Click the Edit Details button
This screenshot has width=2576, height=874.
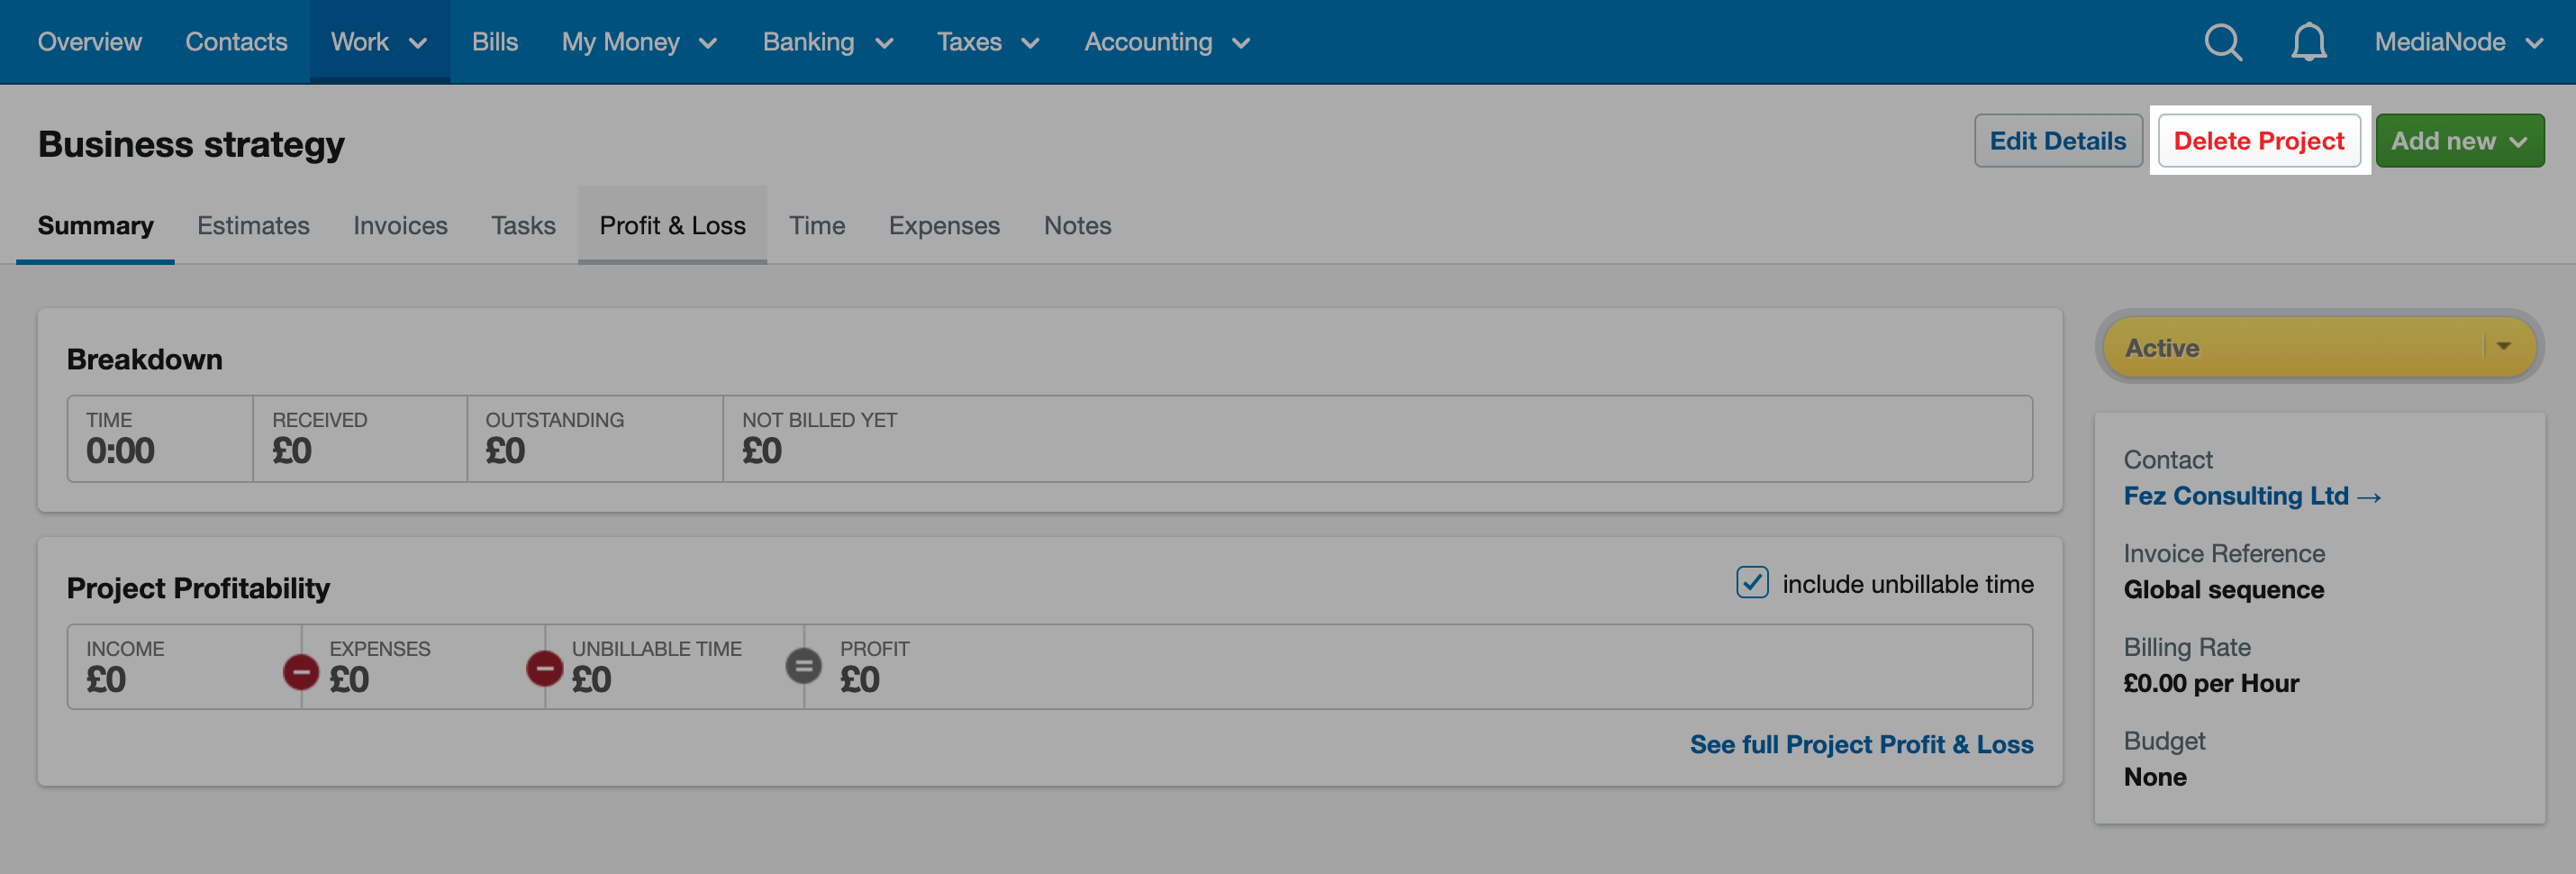tap(2057, 141)
